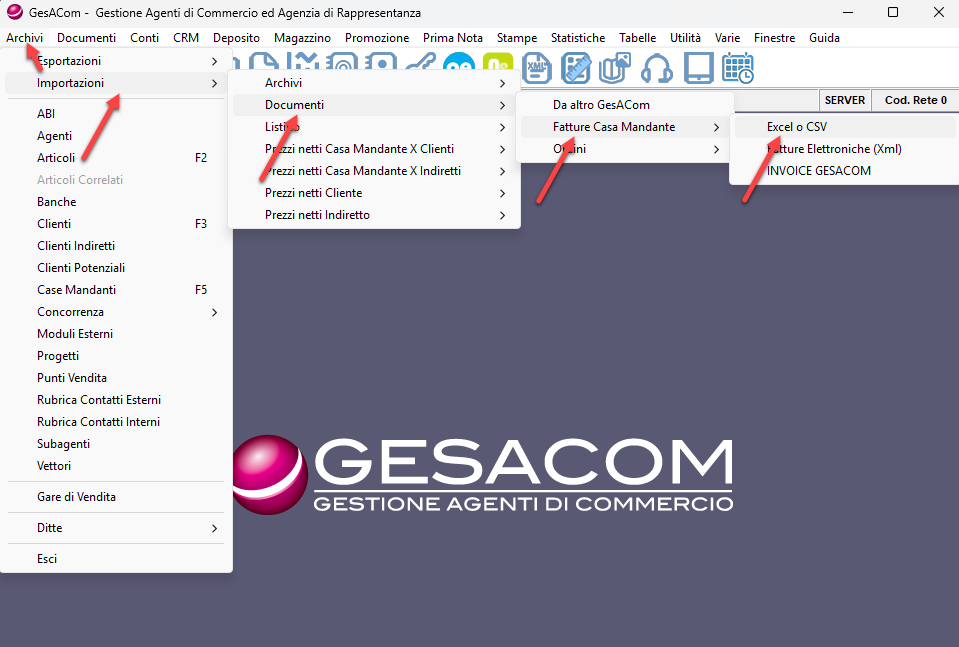Screen dimensions: 959x647
Task: Open the Documenti menu in the menu bar
Action: tap(86, 38)
